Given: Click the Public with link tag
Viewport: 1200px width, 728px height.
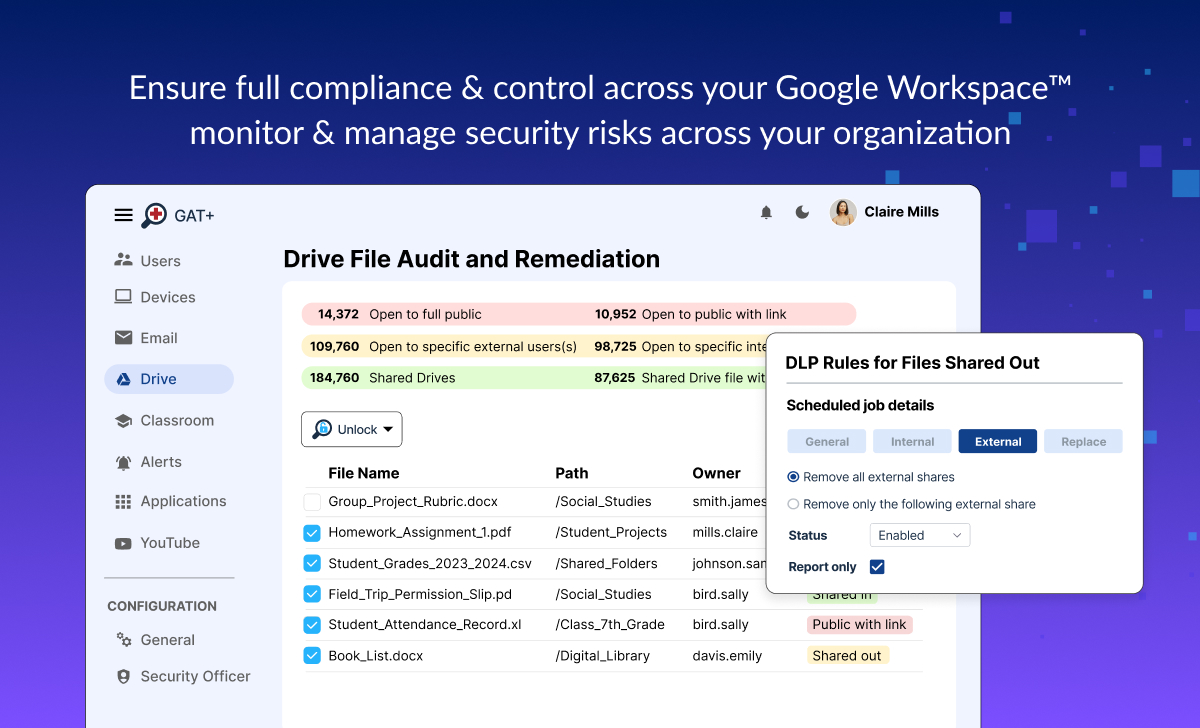Looking at the screenshot, I should (x=859, y=625).
